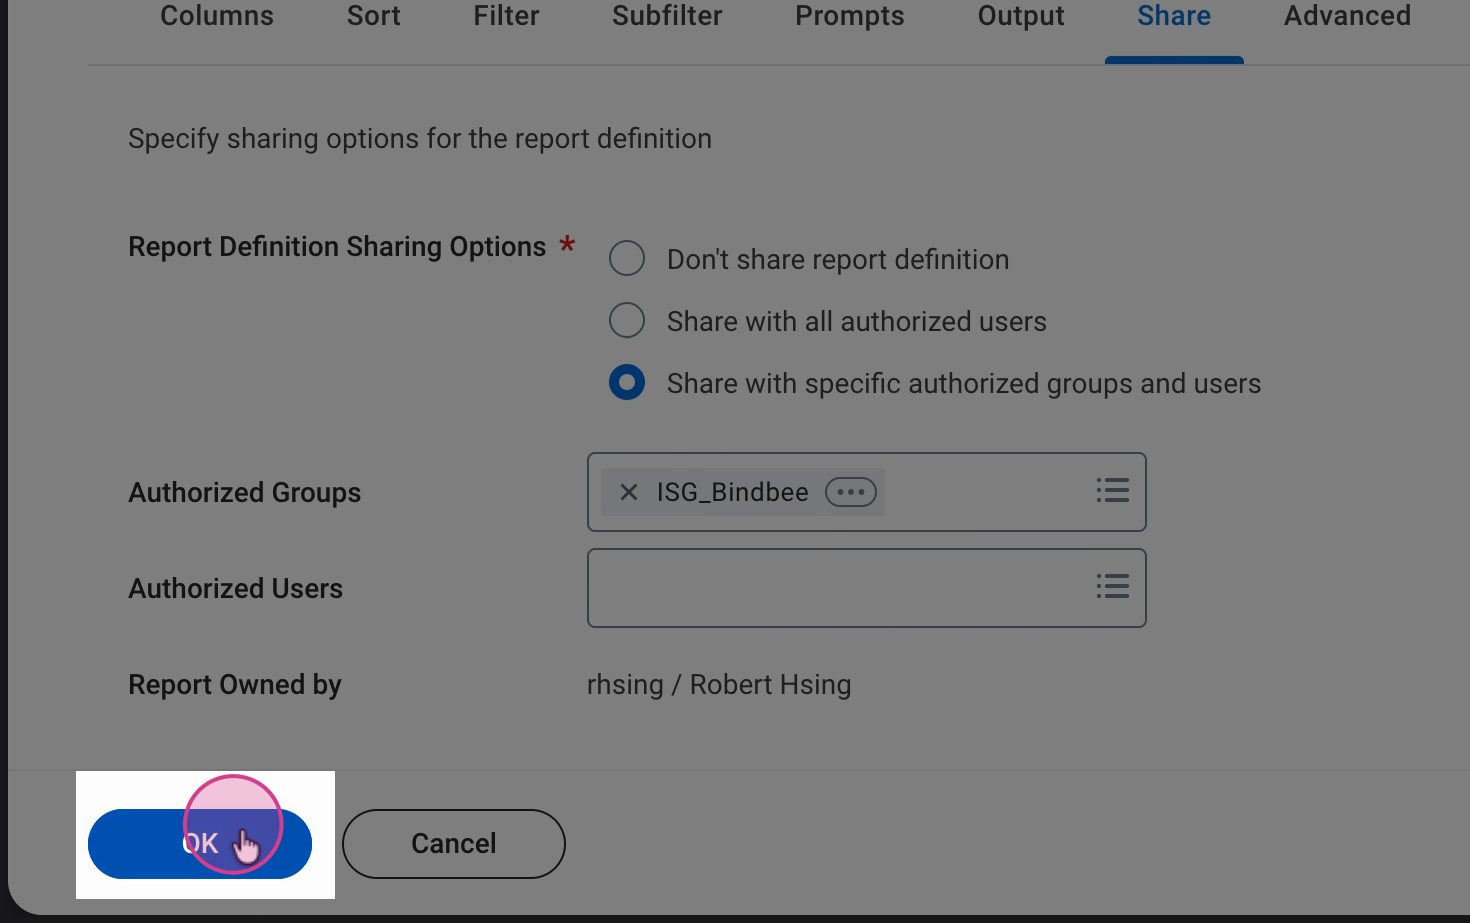Click the Authorized Groups label
Screen dimensions: 1470x923
coord(245,493)
